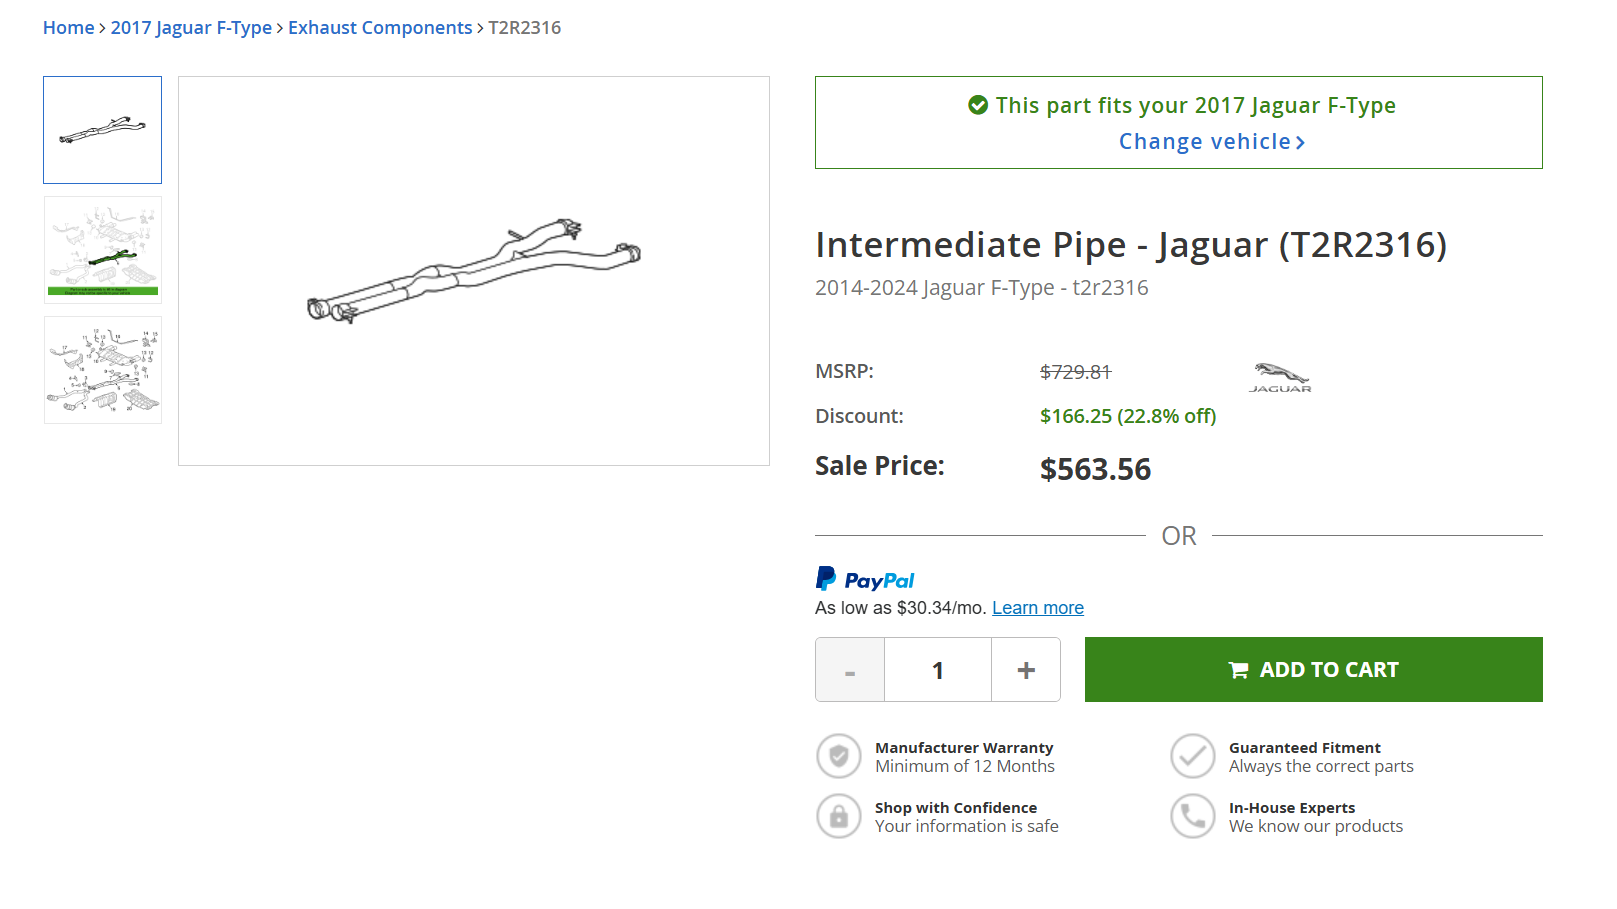The width and height of the screenshot is (1617, 909).
Task: Click the Shop with Confidence lock icon
Action: click(839, 817)
